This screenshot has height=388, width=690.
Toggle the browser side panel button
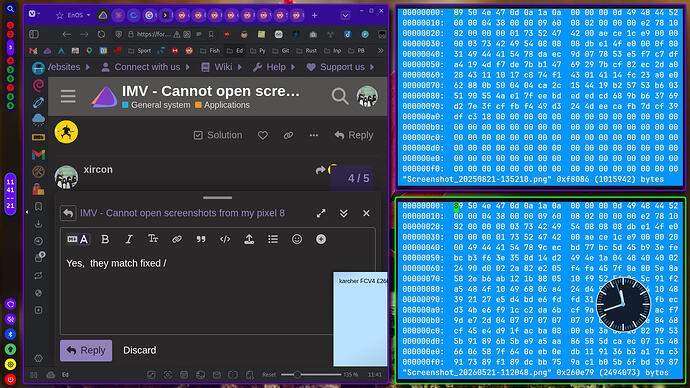[x=34, y=34]
